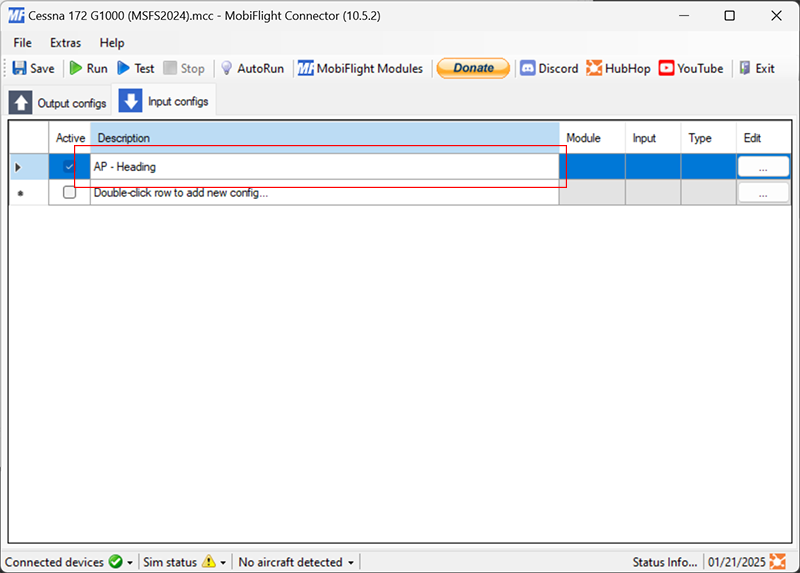Click the grey Stop square
The width and height of the screenshot is (800, 573).
[x=170, y=68]
